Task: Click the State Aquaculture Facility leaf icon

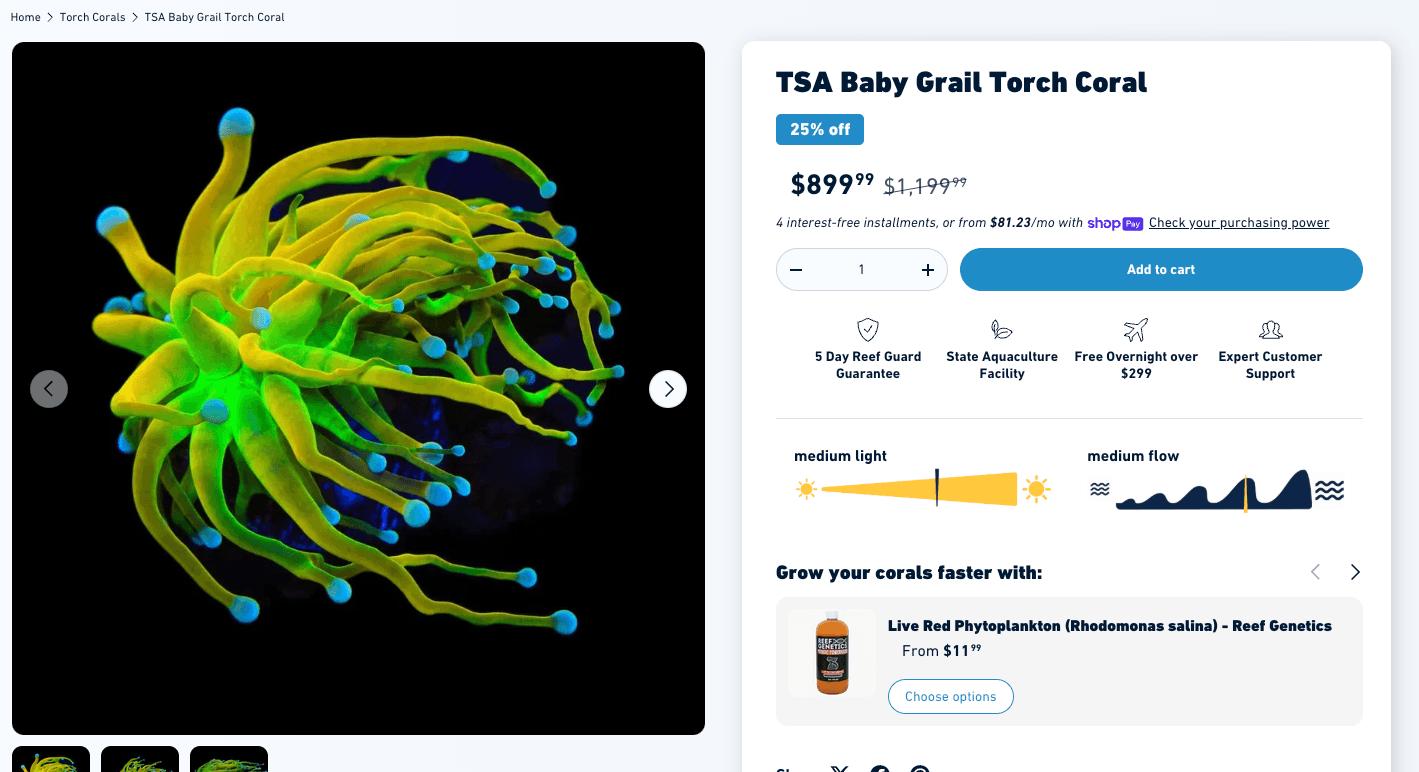Action: click(1001, 329)
